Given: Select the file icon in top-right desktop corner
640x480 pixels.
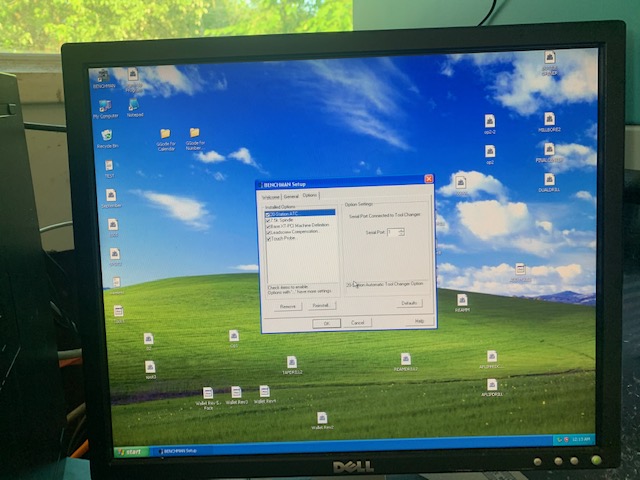Looking at the screenshot, I should pos(549,63).
